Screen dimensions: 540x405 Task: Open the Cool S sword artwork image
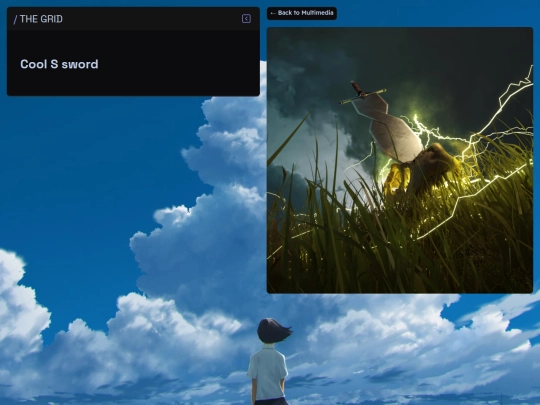coord(400,160)
